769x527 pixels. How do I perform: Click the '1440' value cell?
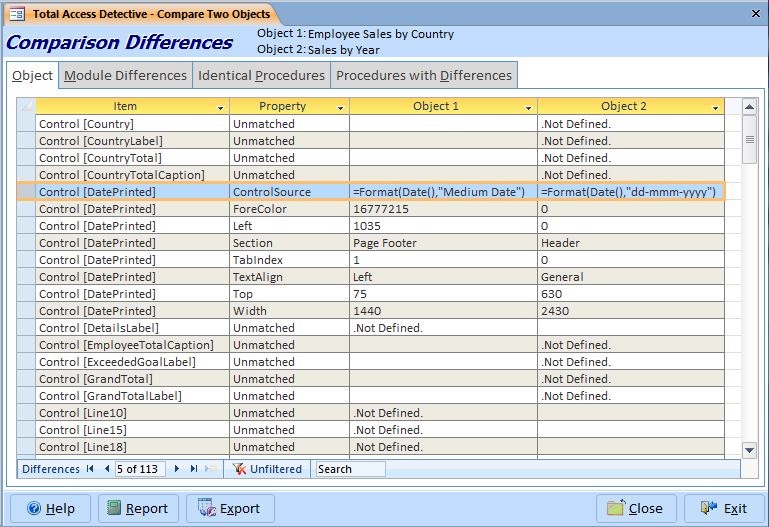pos(443,311)
